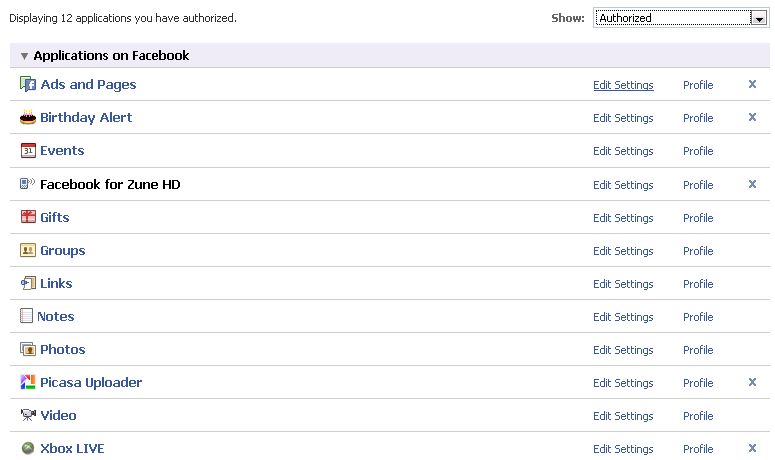Open the Show filter dropdown

(759, 18)
